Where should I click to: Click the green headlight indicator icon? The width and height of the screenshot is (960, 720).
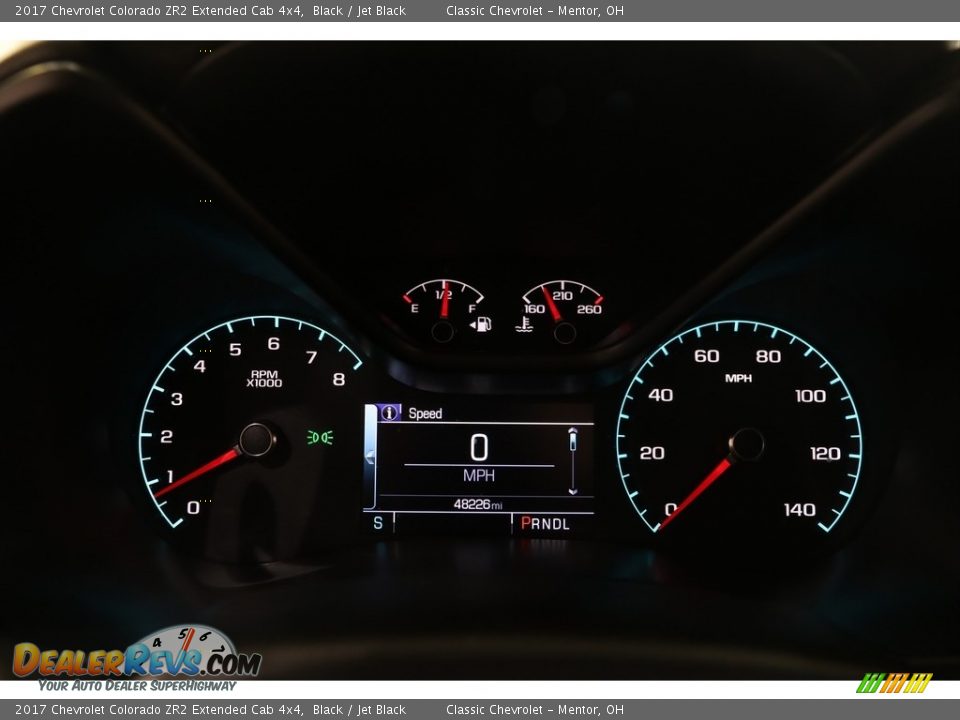(x=320, y=437)
